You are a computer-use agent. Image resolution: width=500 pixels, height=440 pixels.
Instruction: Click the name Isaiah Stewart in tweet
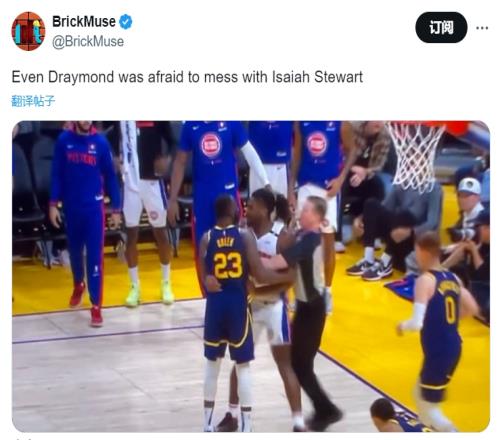[317, 77]
